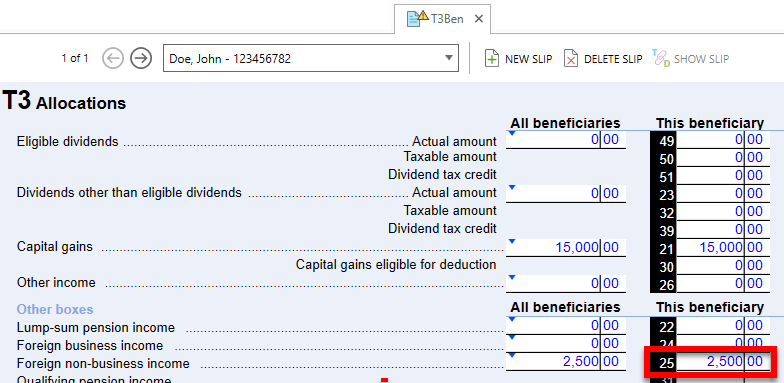This screenshot has height=383, width=784.
Task: Click the 'Other boxes' section heading
Action: point(55,310)
